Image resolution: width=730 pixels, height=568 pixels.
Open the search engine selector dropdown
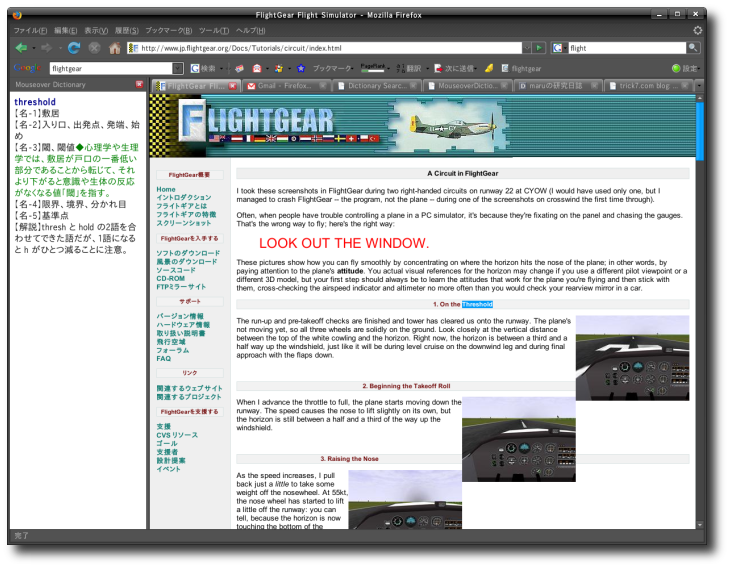pos(559,47)
